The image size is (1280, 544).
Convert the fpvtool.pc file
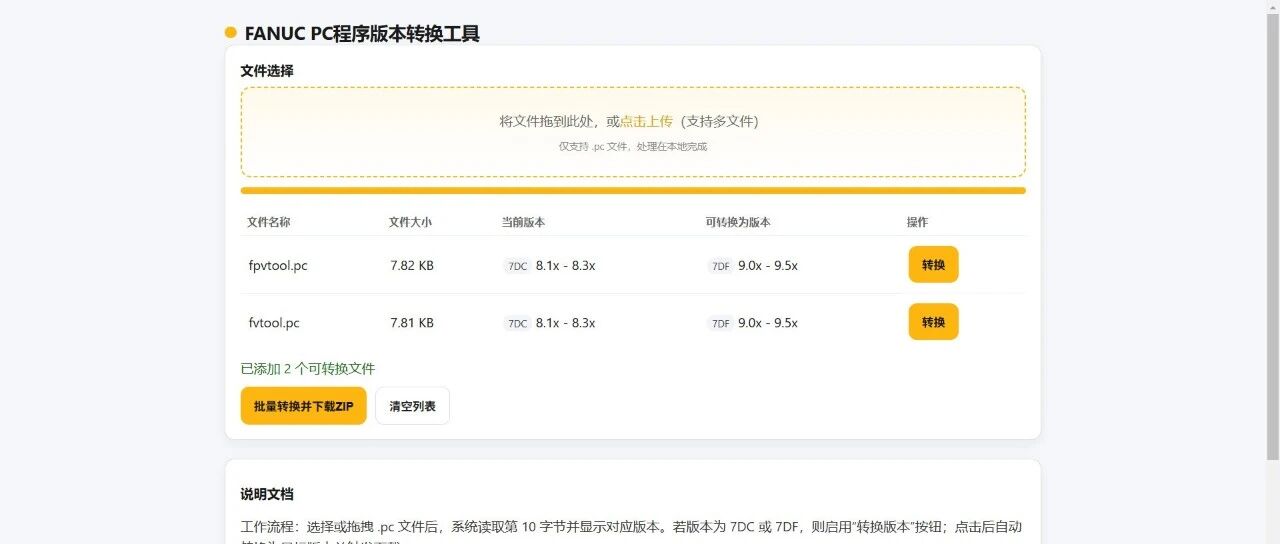pos(933,265)
